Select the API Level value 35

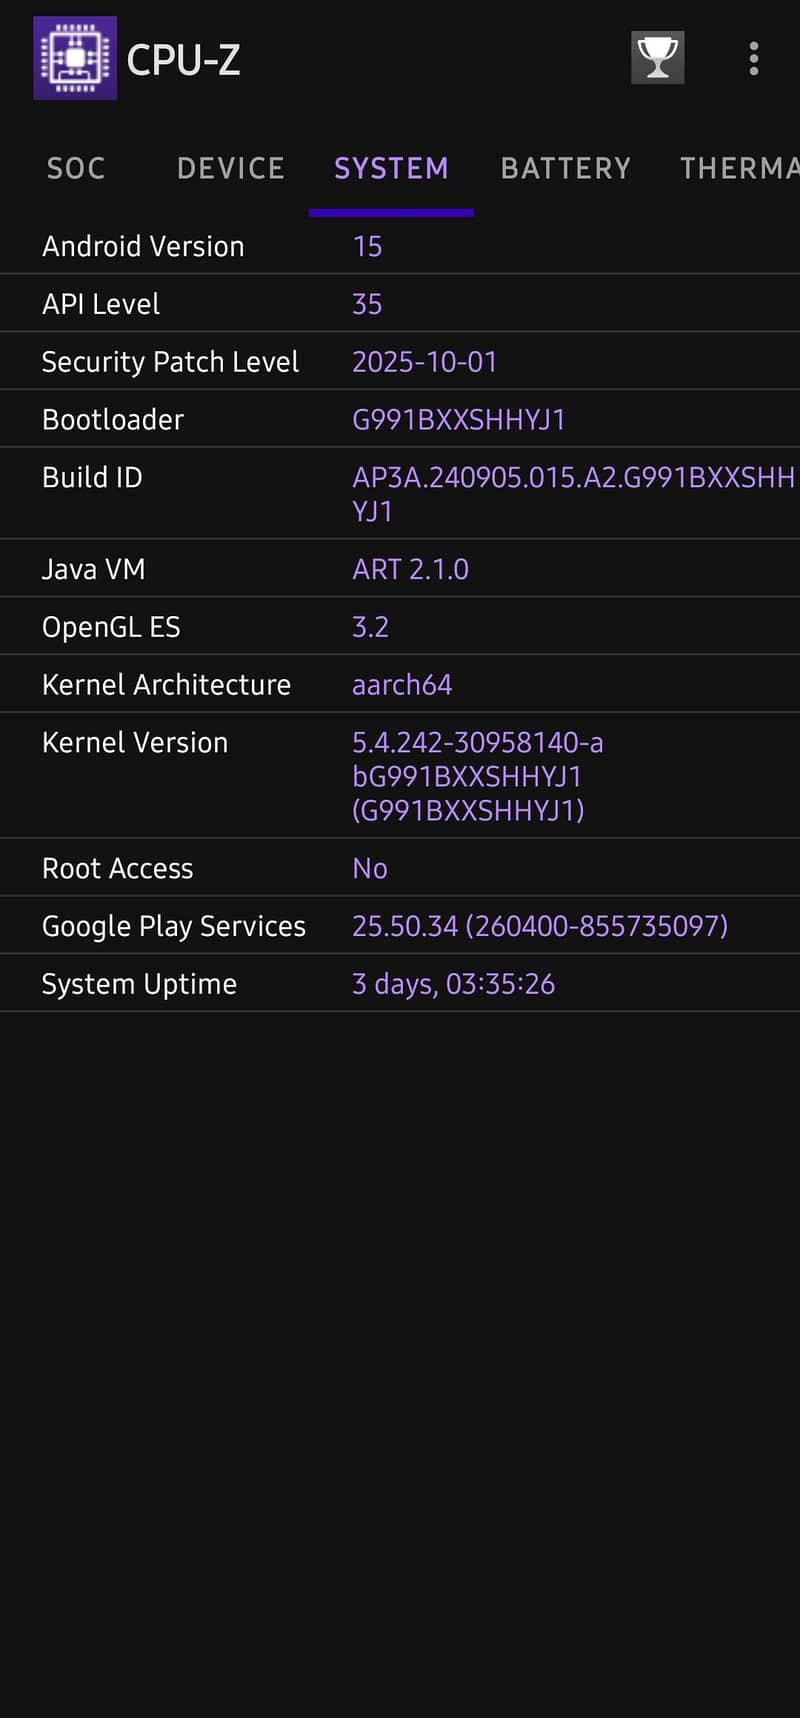point(367,304)
